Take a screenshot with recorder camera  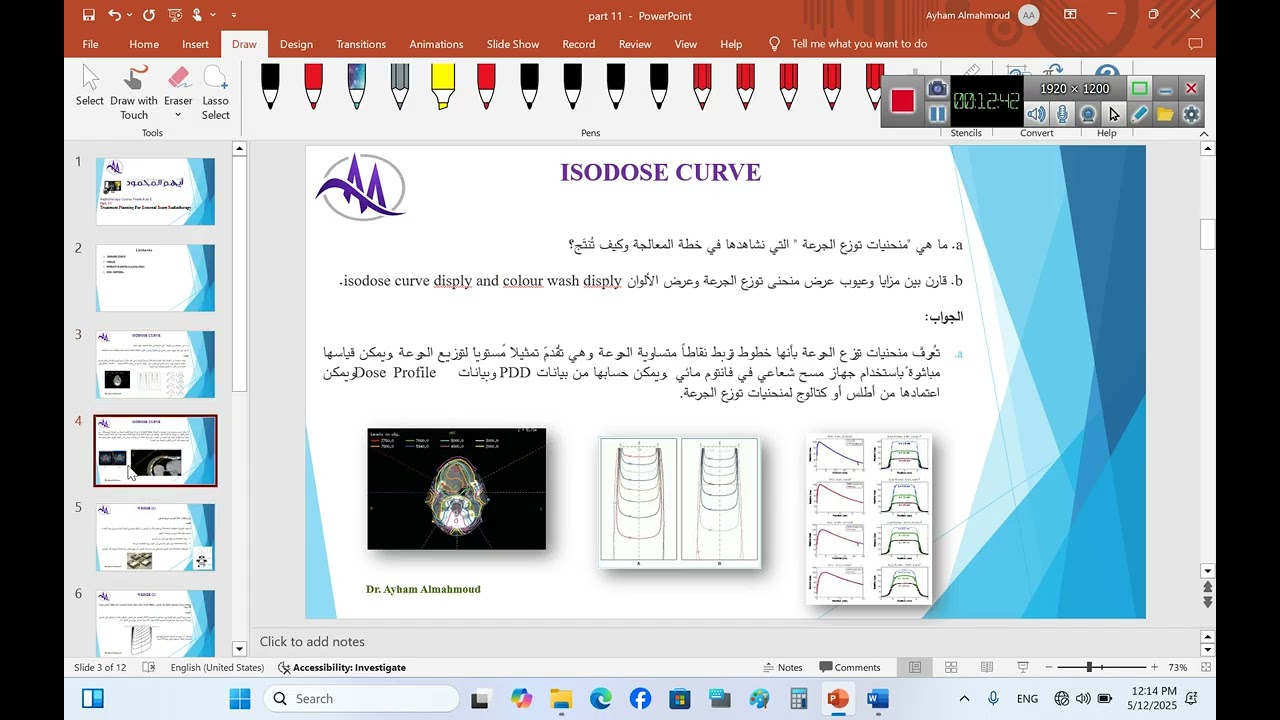point(937,89)
